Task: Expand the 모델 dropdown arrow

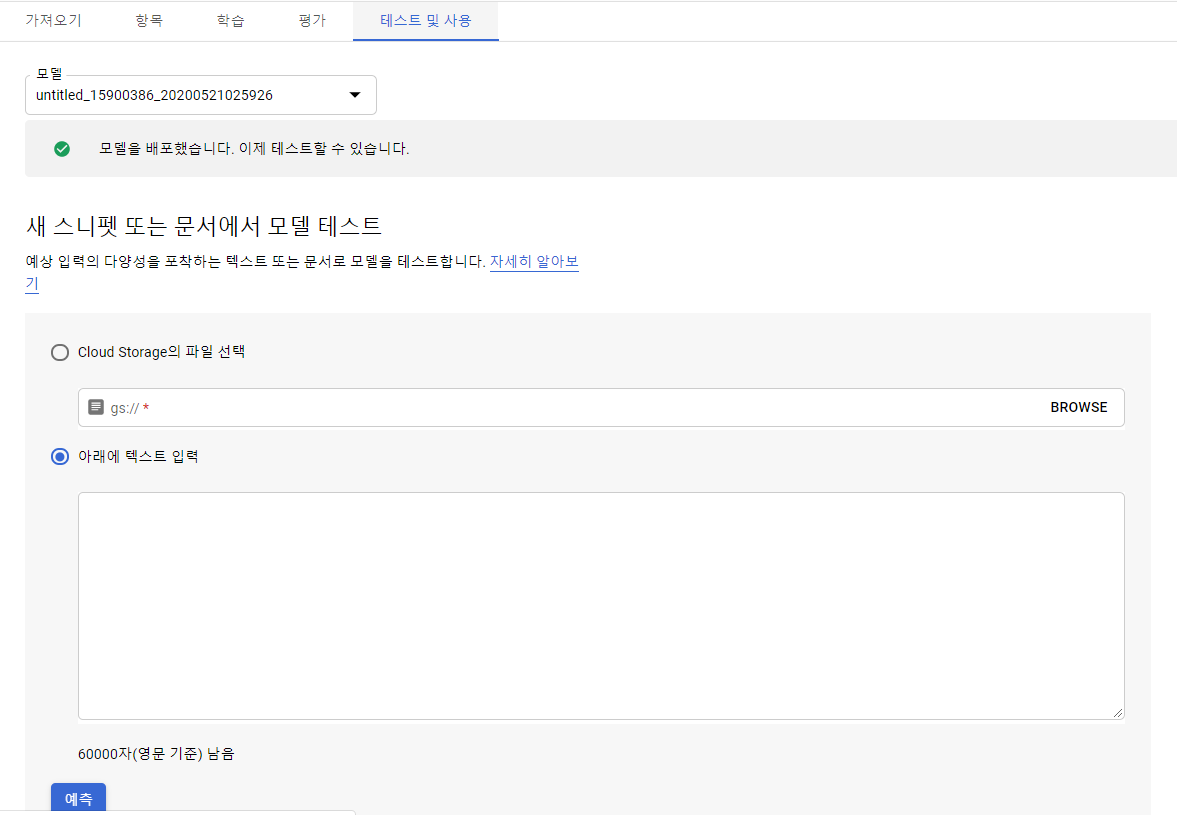Action: (355, 95)
